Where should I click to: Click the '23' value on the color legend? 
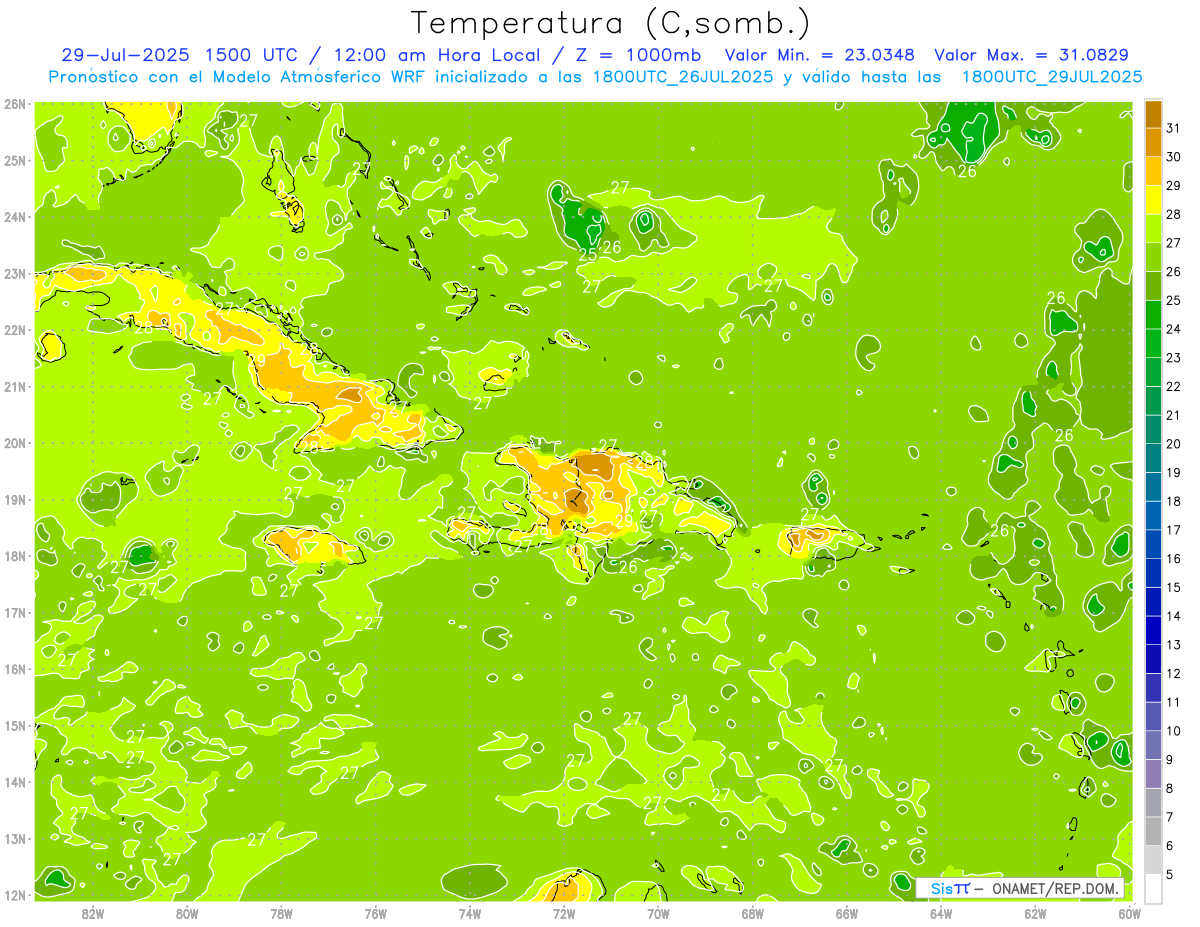(1173, 358)
